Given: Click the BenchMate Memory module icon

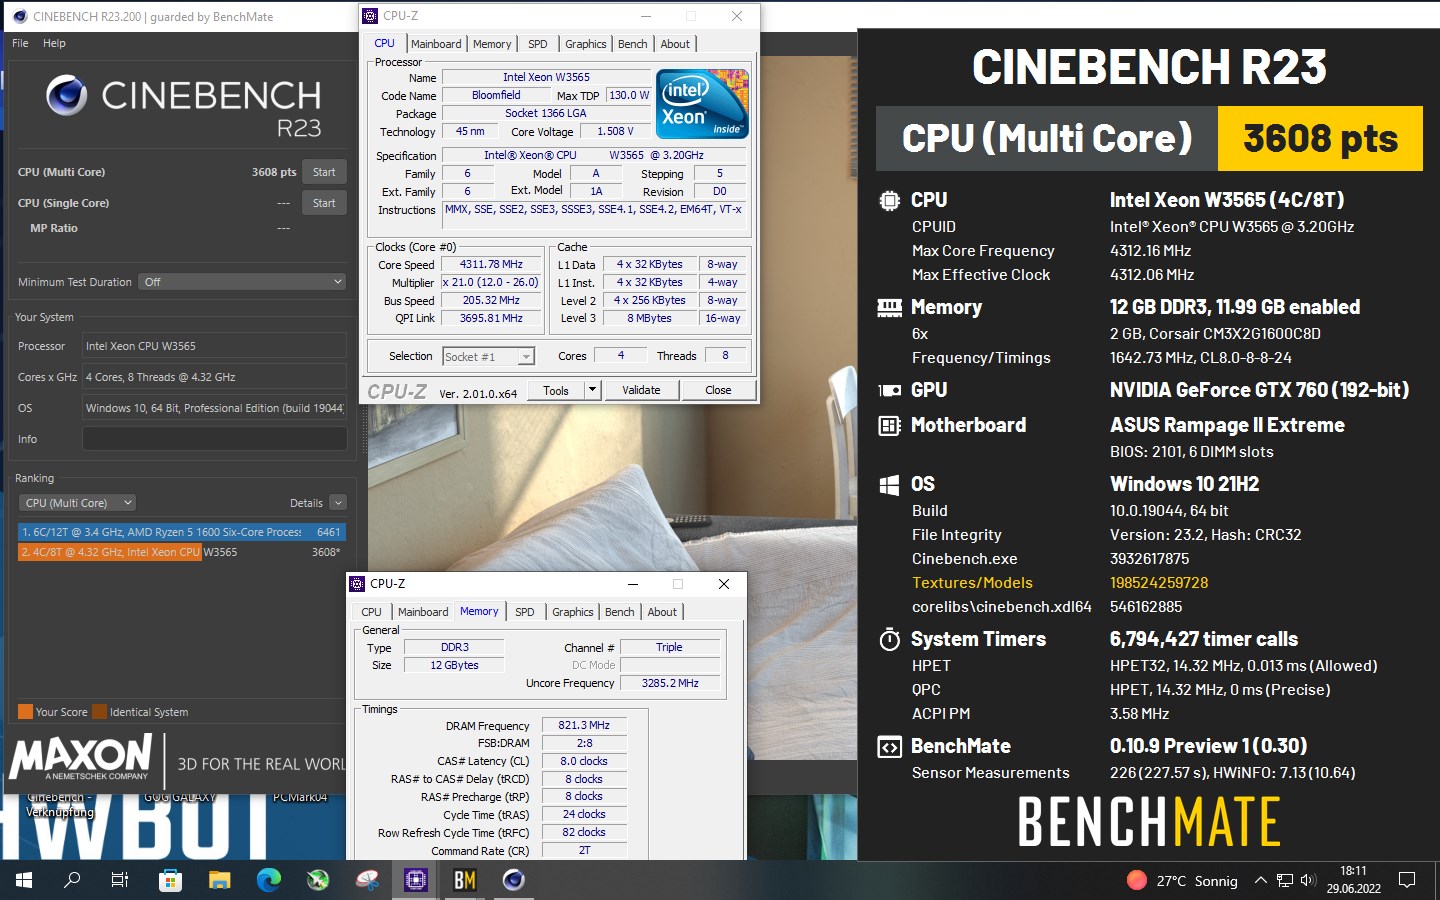Looking at the screenshot, I should (x=889, y=307).
